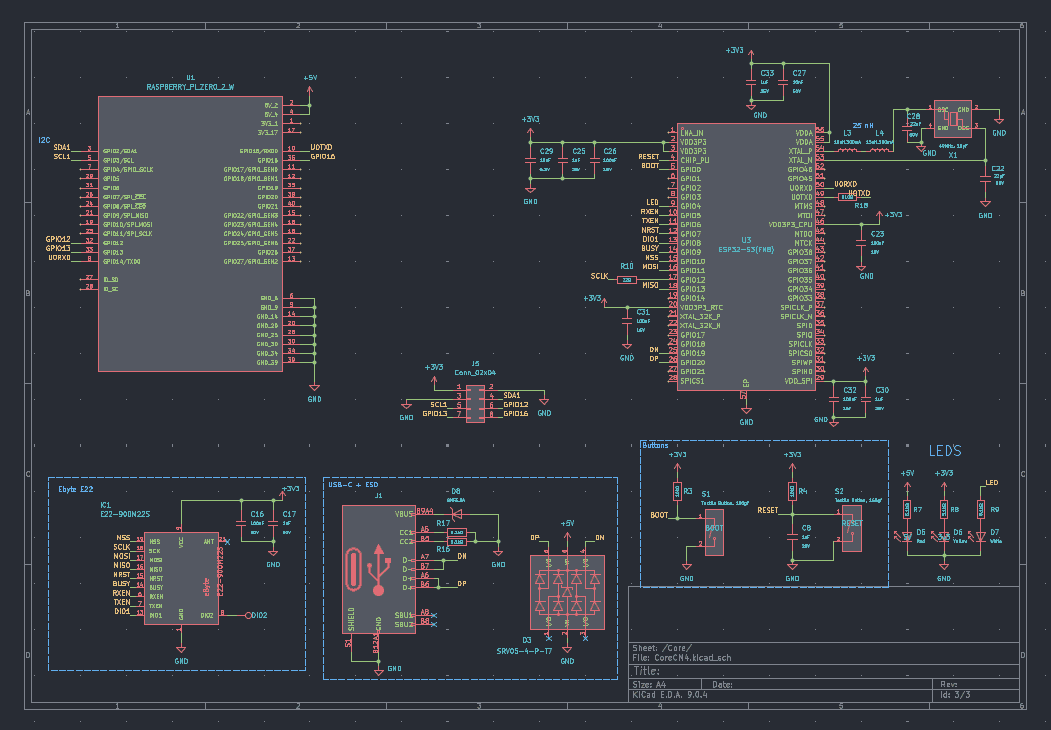Click the BOOT net label near S1
This screenshot has width=1051, height=730.
point(660,515)
